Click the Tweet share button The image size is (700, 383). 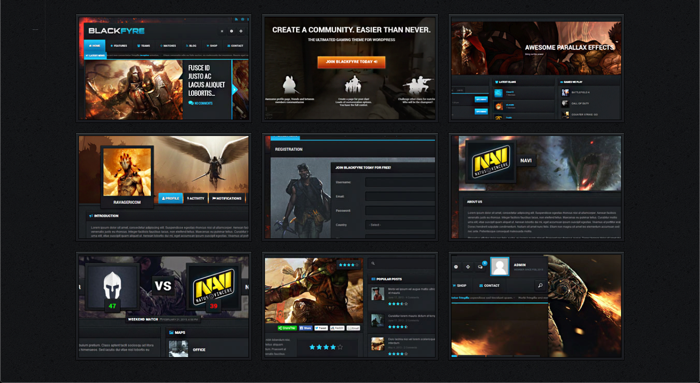pyautogui.click(x=321, y=328)
